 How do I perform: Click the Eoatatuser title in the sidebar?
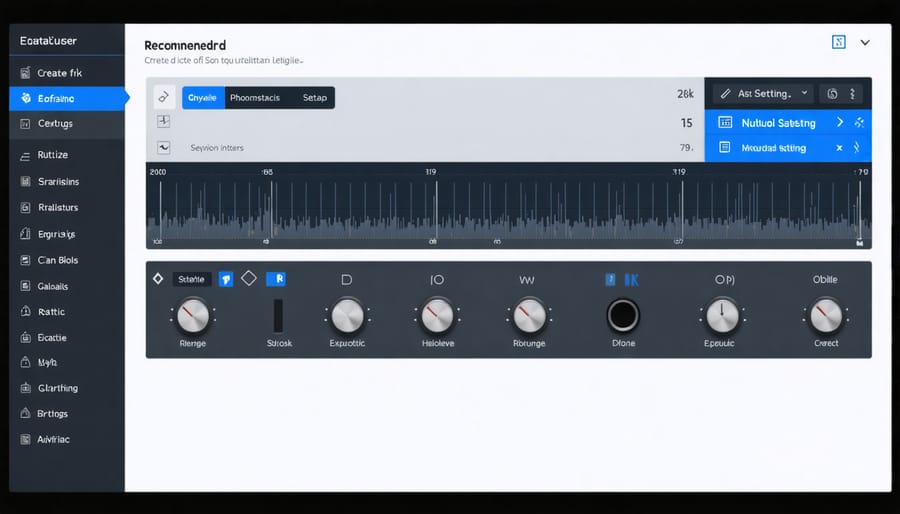(48, 41)
